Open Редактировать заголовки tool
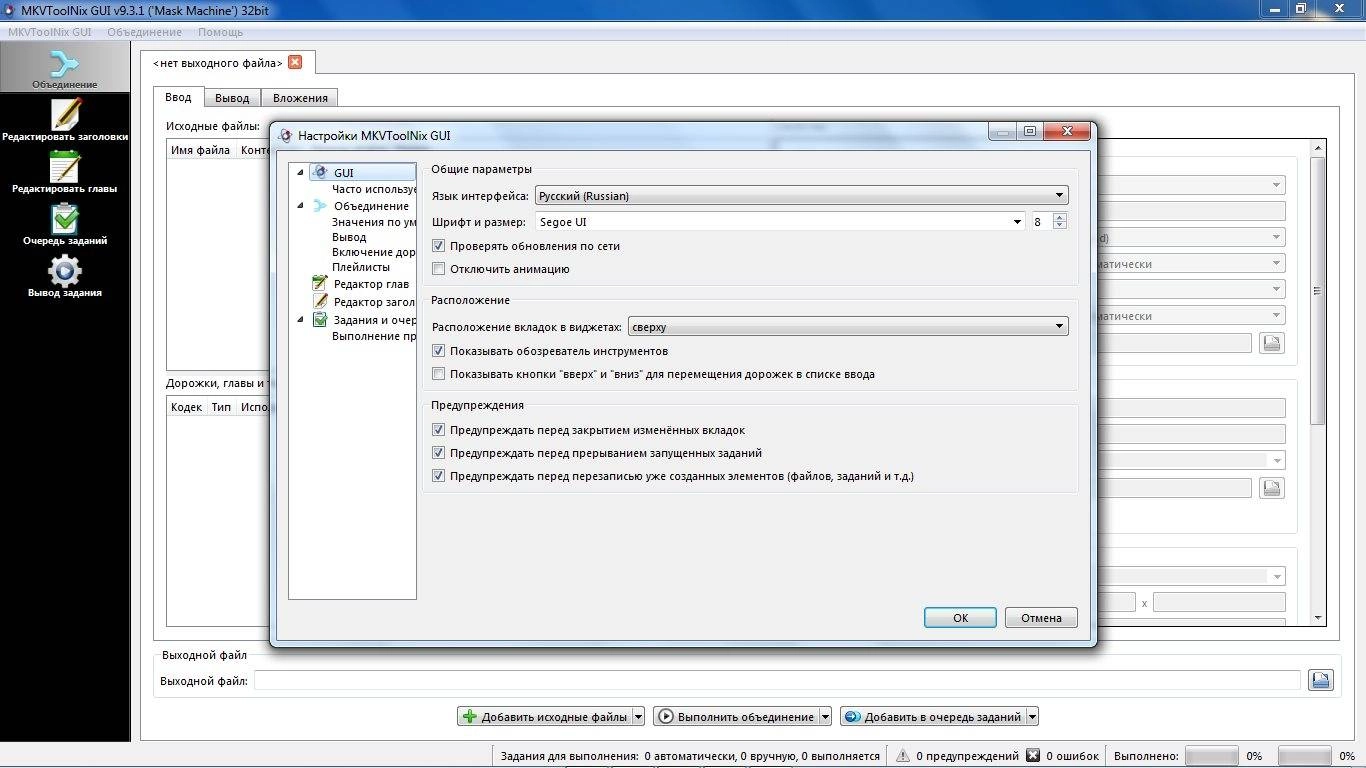1366x768 pixels. (65, 119)
